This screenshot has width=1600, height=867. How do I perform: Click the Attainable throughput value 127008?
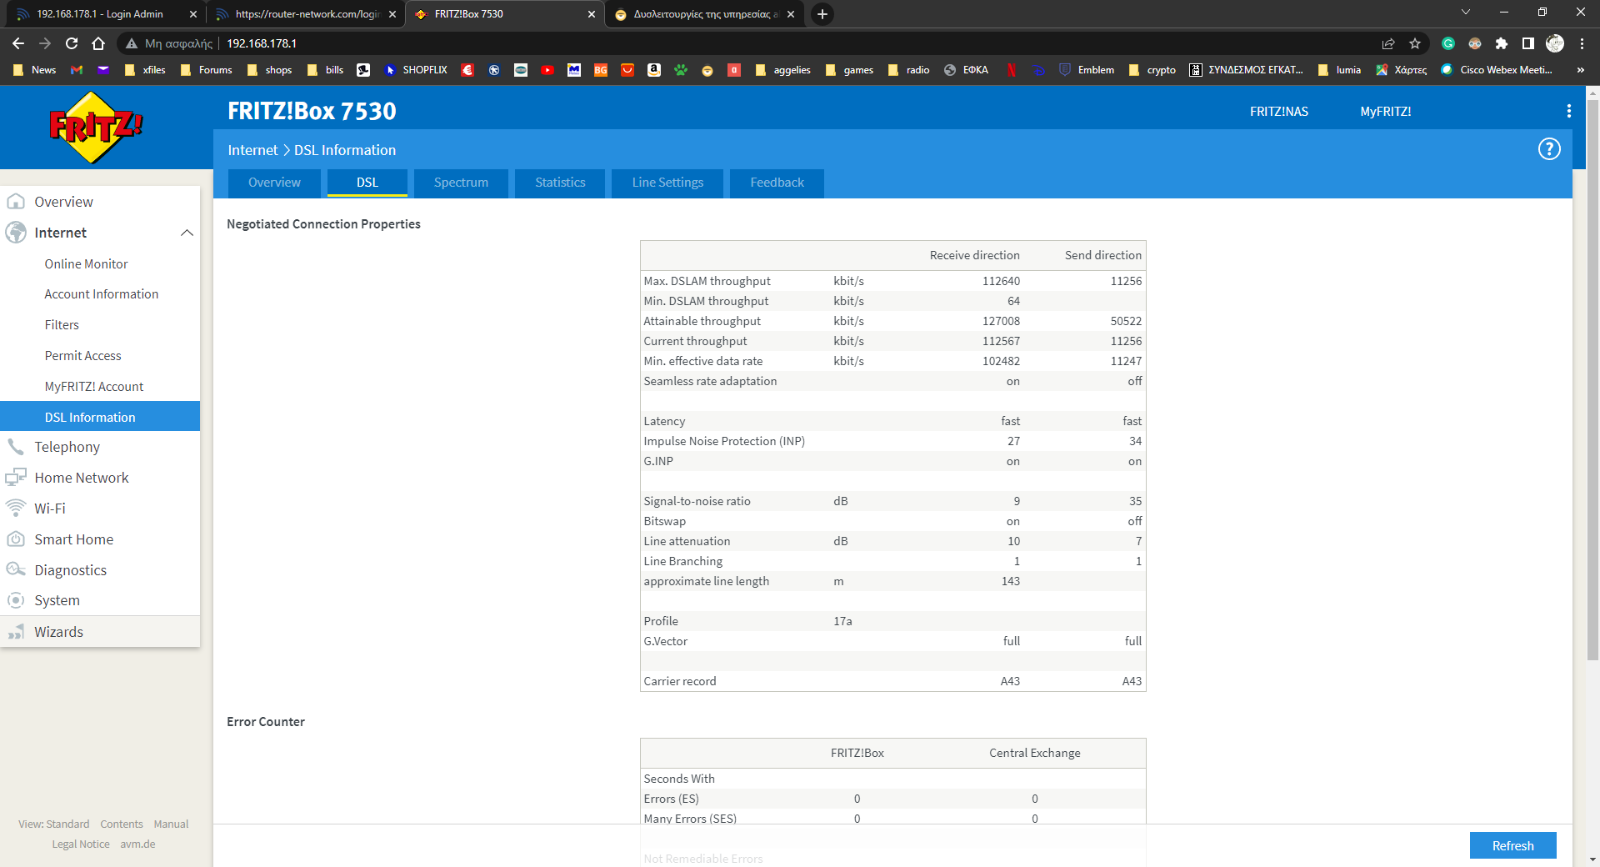[1001, 321]
